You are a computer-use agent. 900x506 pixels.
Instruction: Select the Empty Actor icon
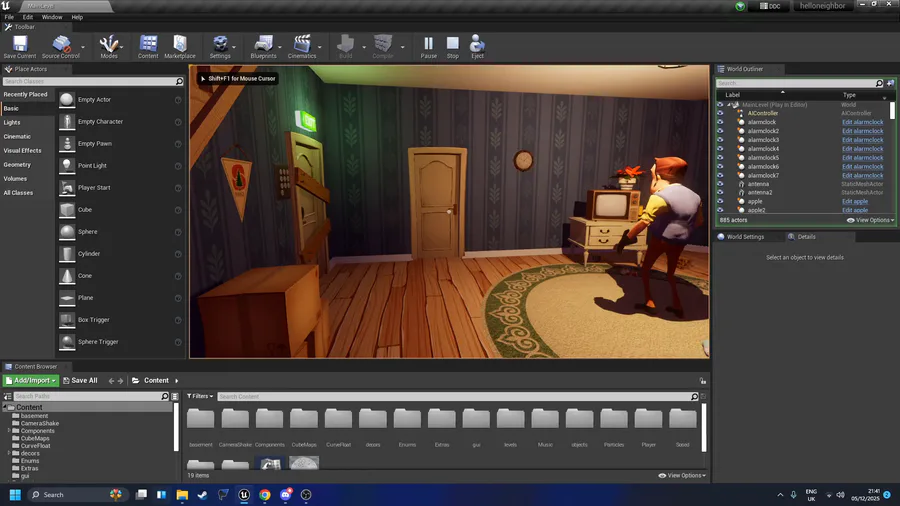pyautogui.click(x=67, y=100)
